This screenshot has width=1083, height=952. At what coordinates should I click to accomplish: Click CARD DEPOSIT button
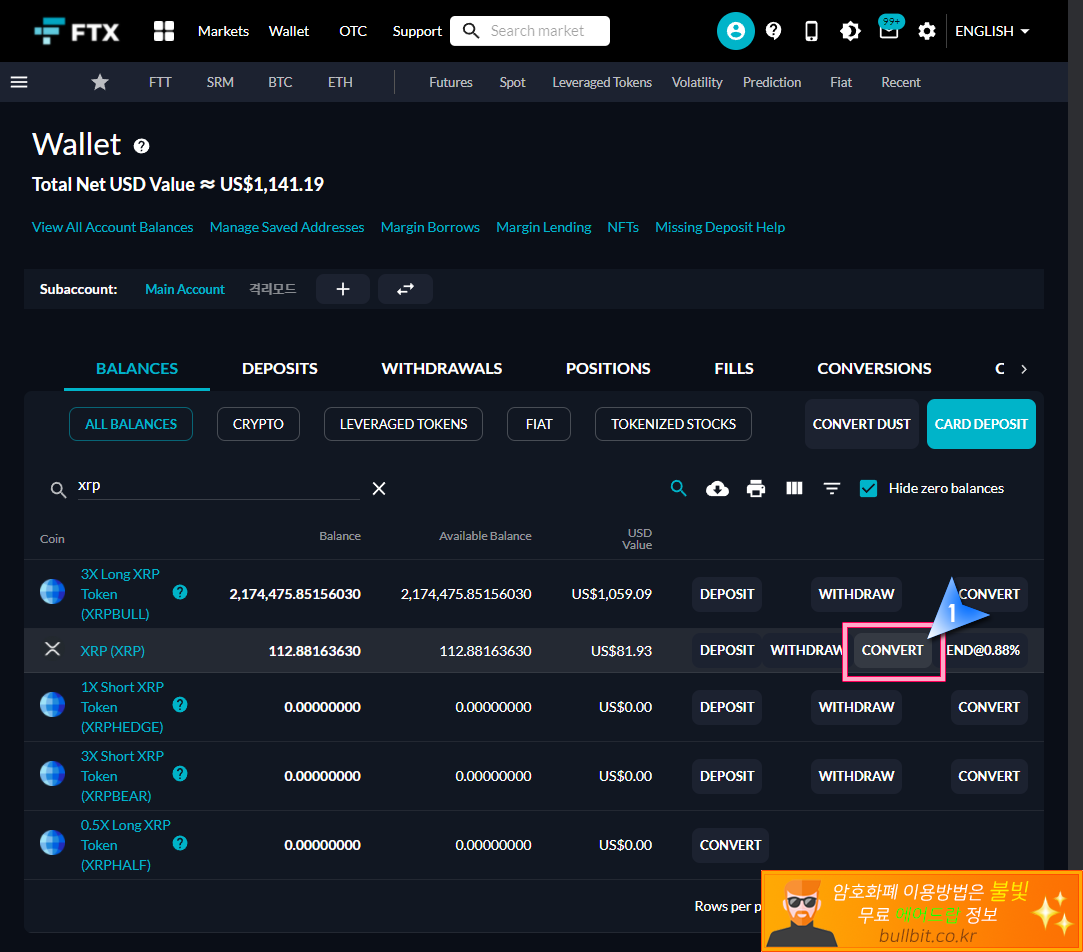[x=981, y=424]
